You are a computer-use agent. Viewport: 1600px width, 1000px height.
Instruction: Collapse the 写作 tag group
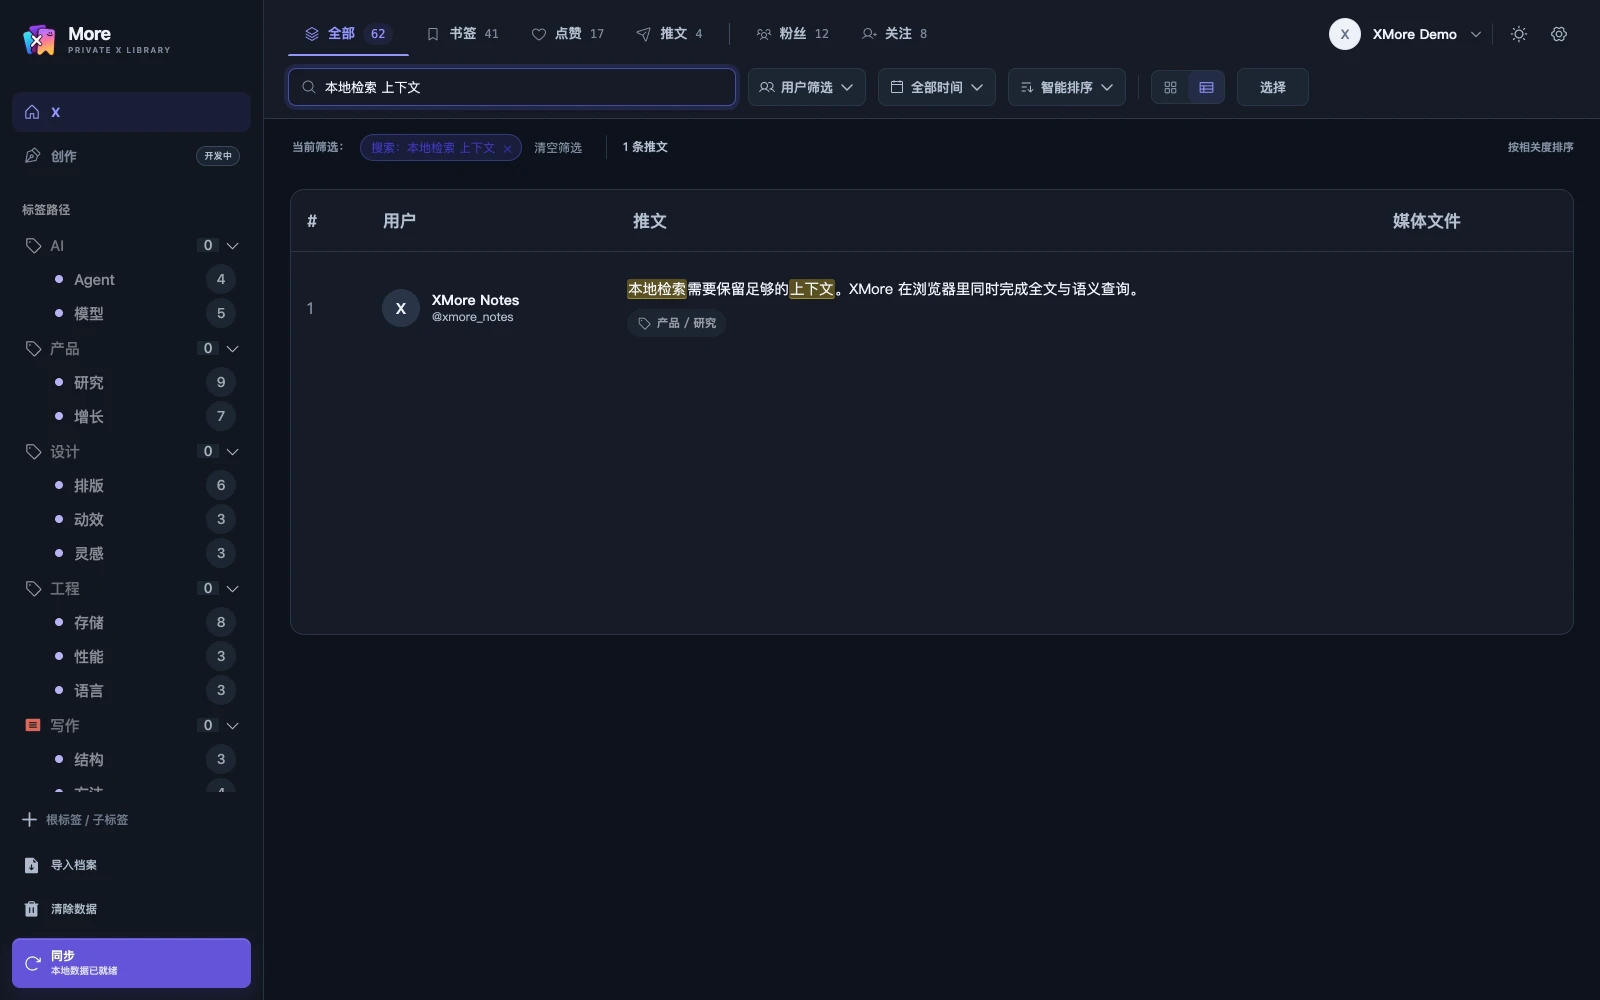click(x=233, y=726)
